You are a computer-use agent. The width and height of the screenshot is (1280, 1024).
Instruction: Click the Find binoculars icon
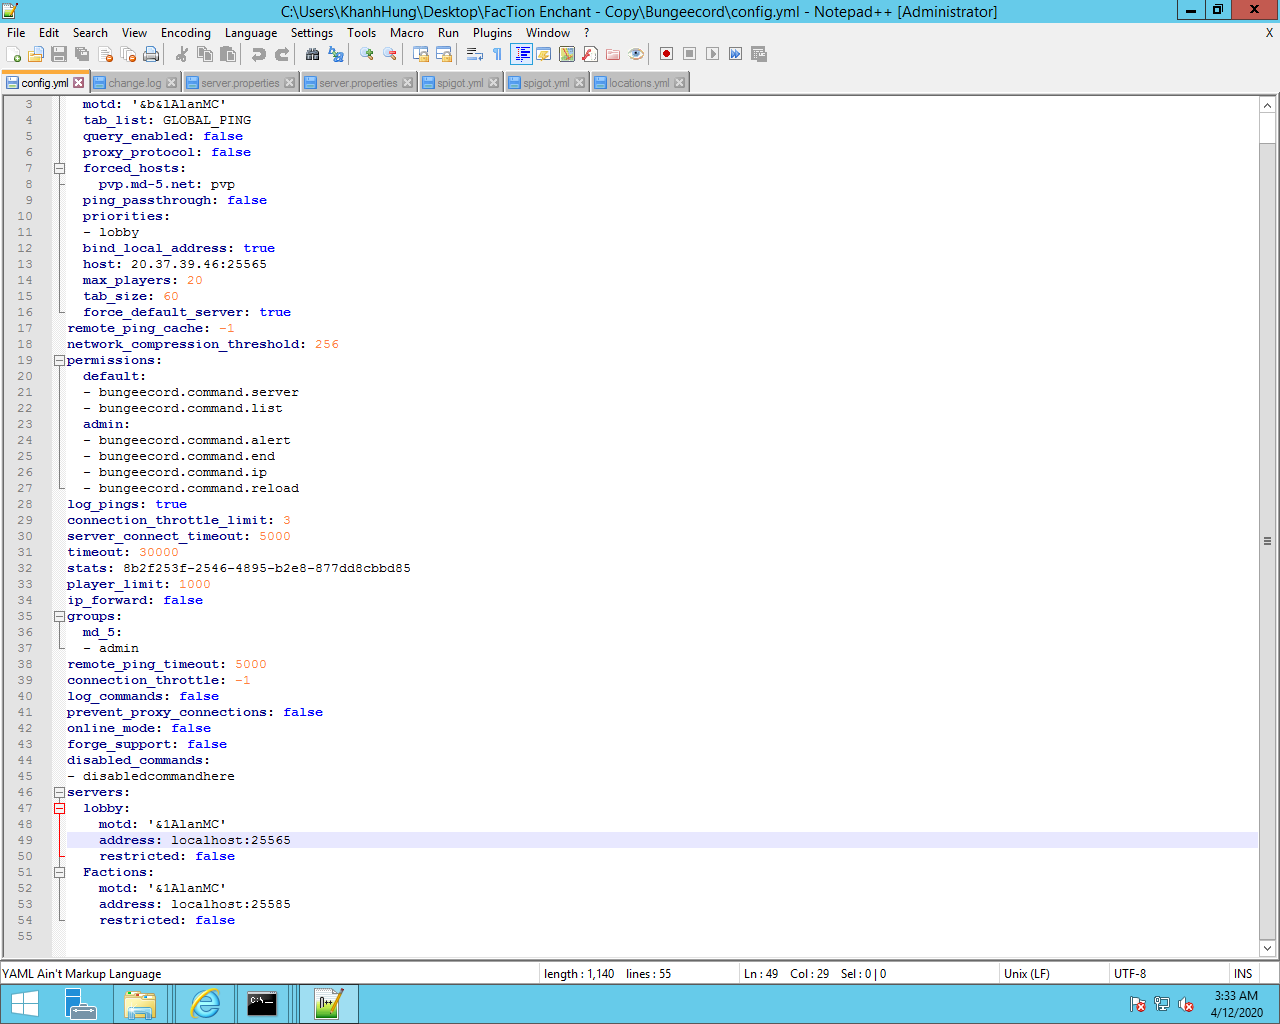click(x=312, y=54)
